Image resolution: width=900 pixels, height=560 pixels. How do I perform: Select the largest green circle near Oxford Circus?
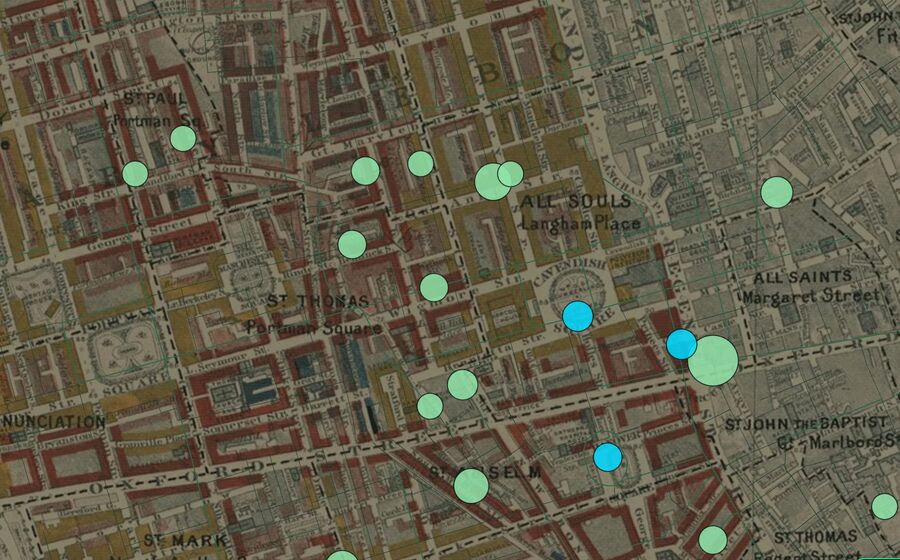713,360
